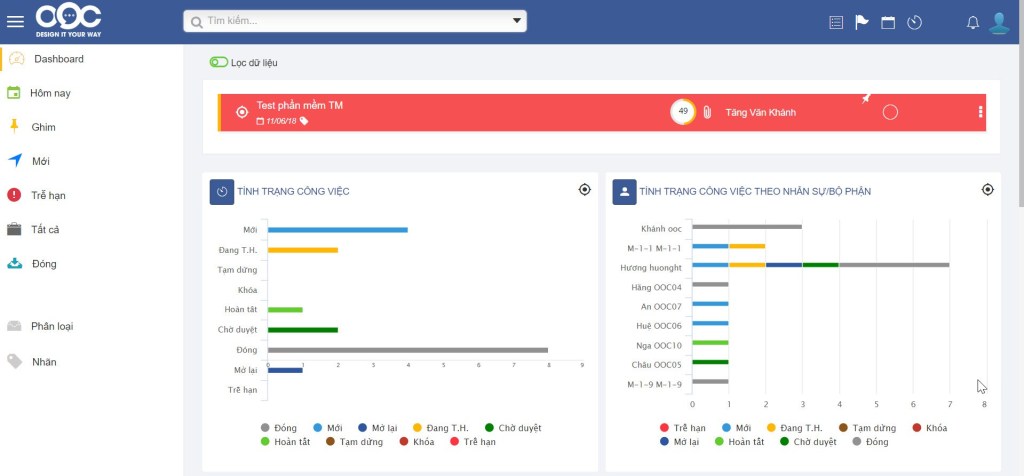Screen dimensions: 1024x476
Task: Mark the red task's completion circle
Action: pyautogui.click(x=890, y=112)
